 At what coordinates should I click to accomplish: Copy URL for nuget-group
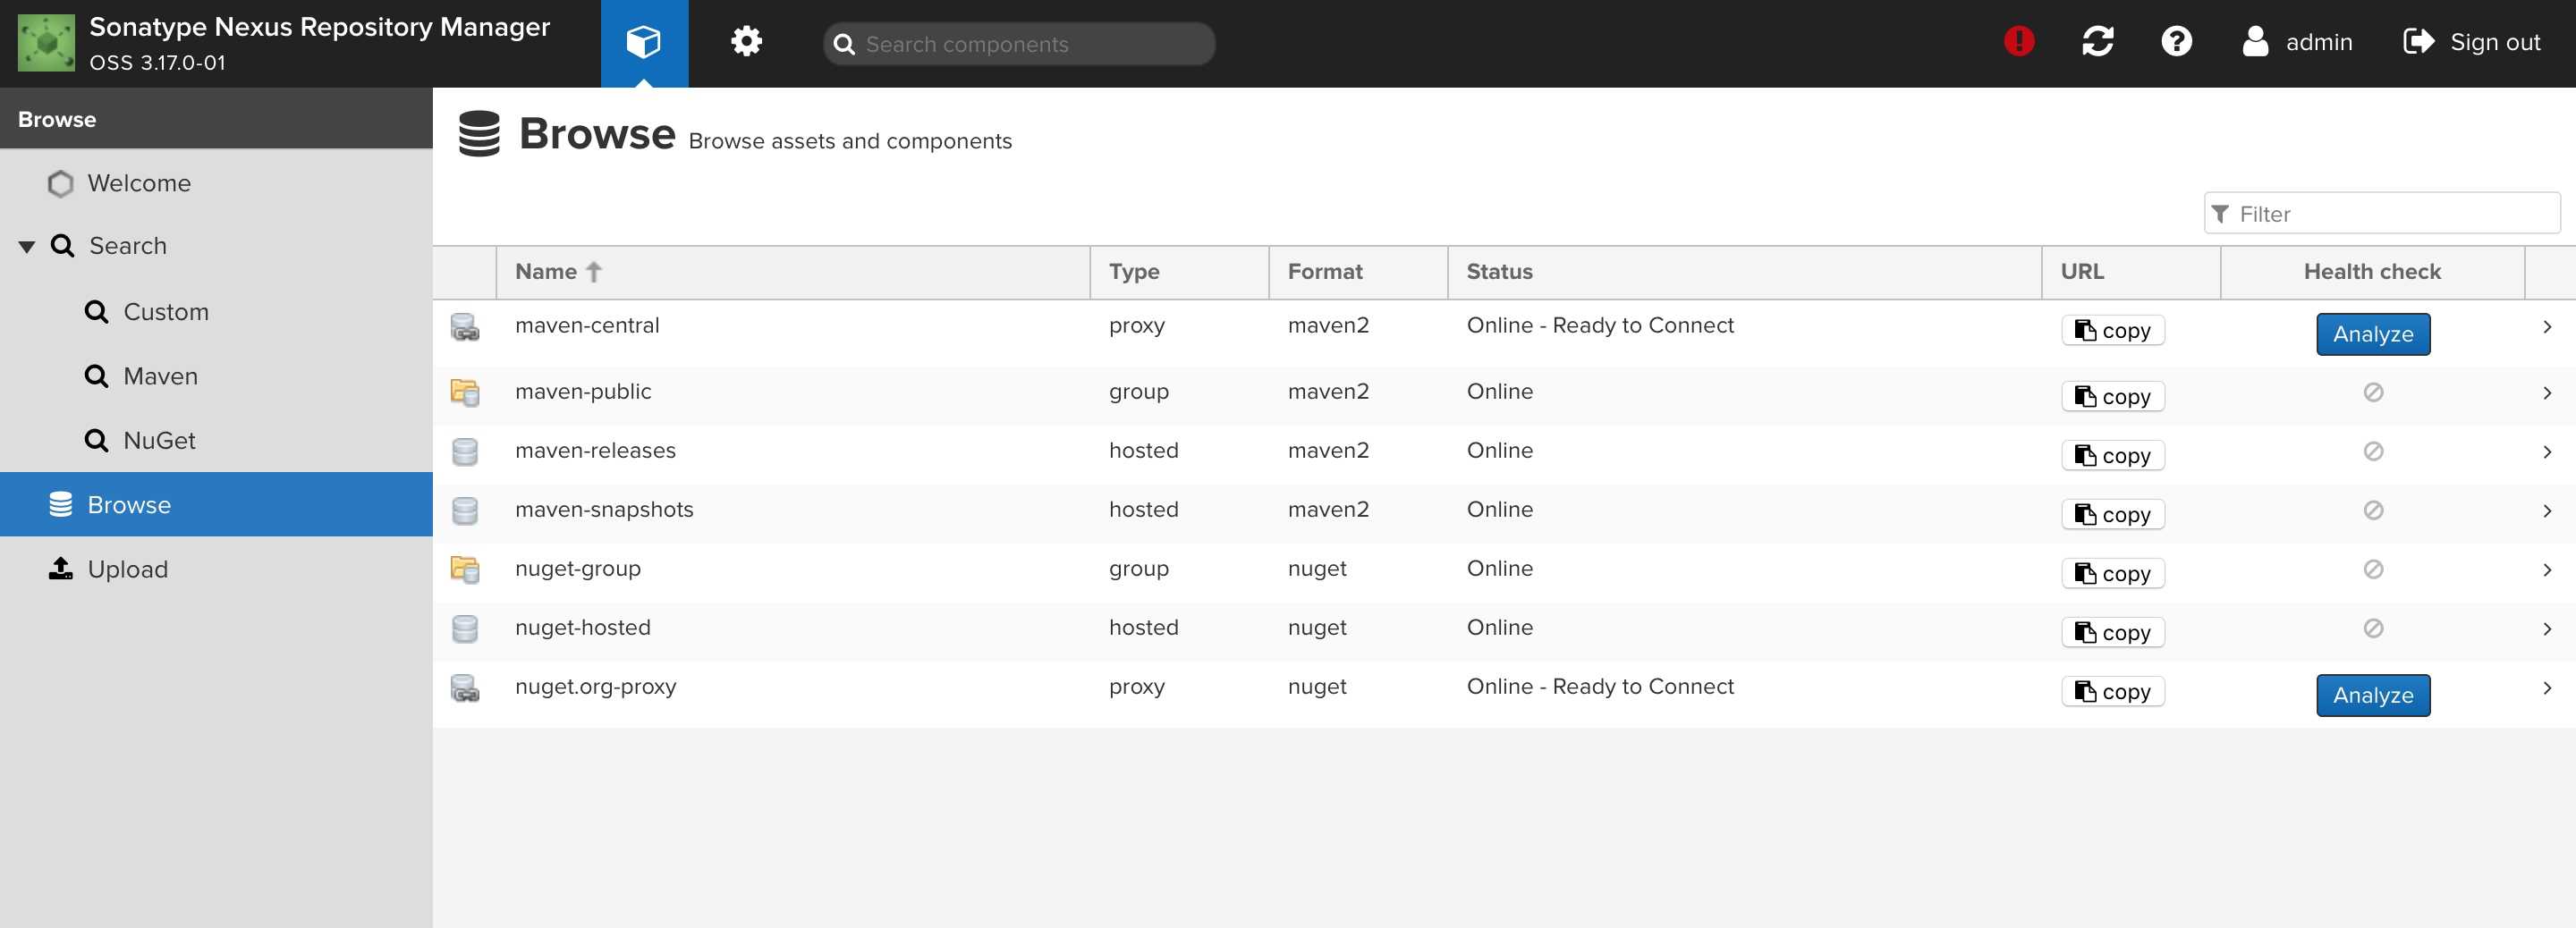[2113, 573]
